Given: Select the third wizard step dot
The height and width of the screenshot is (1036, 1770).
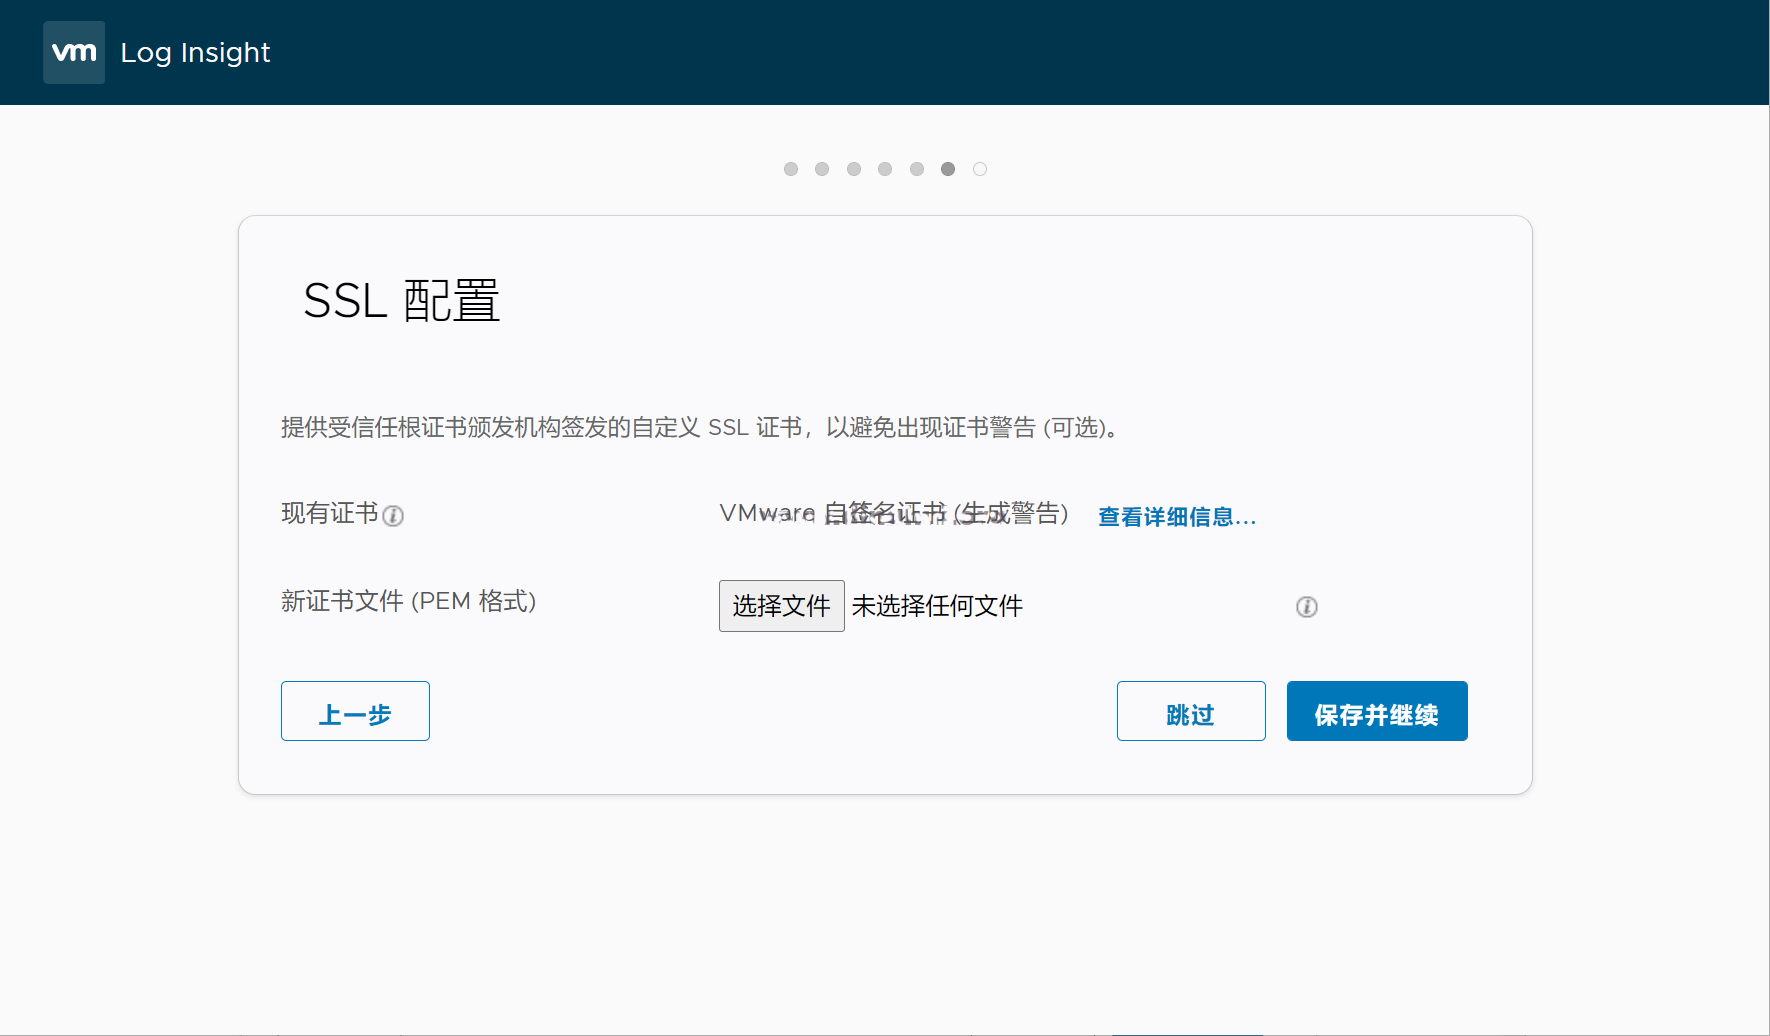Looking at the screenshot, I should 854,169.
